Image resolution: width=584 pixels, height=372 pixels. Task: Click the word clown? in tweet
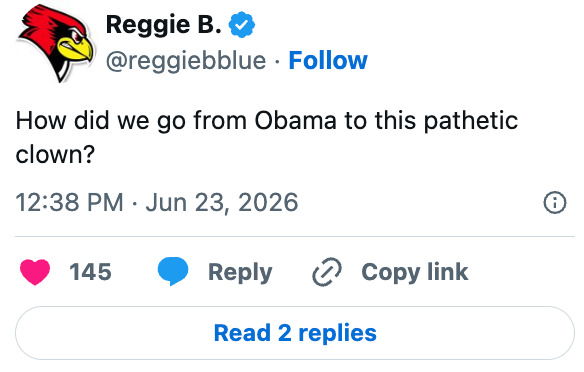point(55,154)
